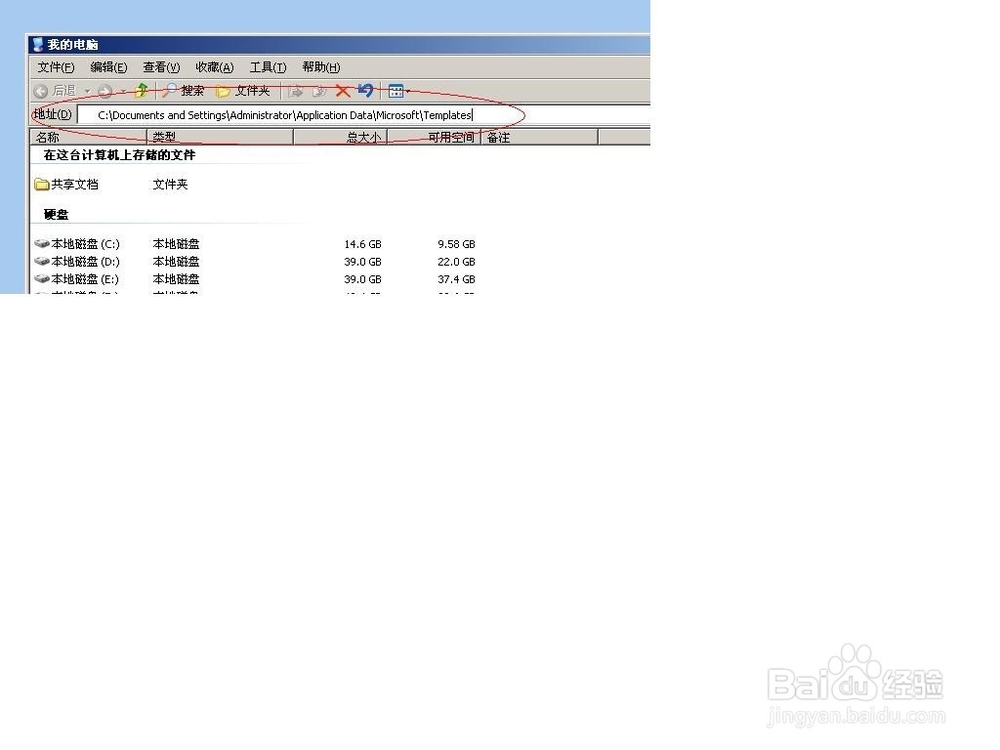This screenshot has height=750, width=1000.
Task: Click the Undo arrow icon on toolbar
Action: coord(364,90)
